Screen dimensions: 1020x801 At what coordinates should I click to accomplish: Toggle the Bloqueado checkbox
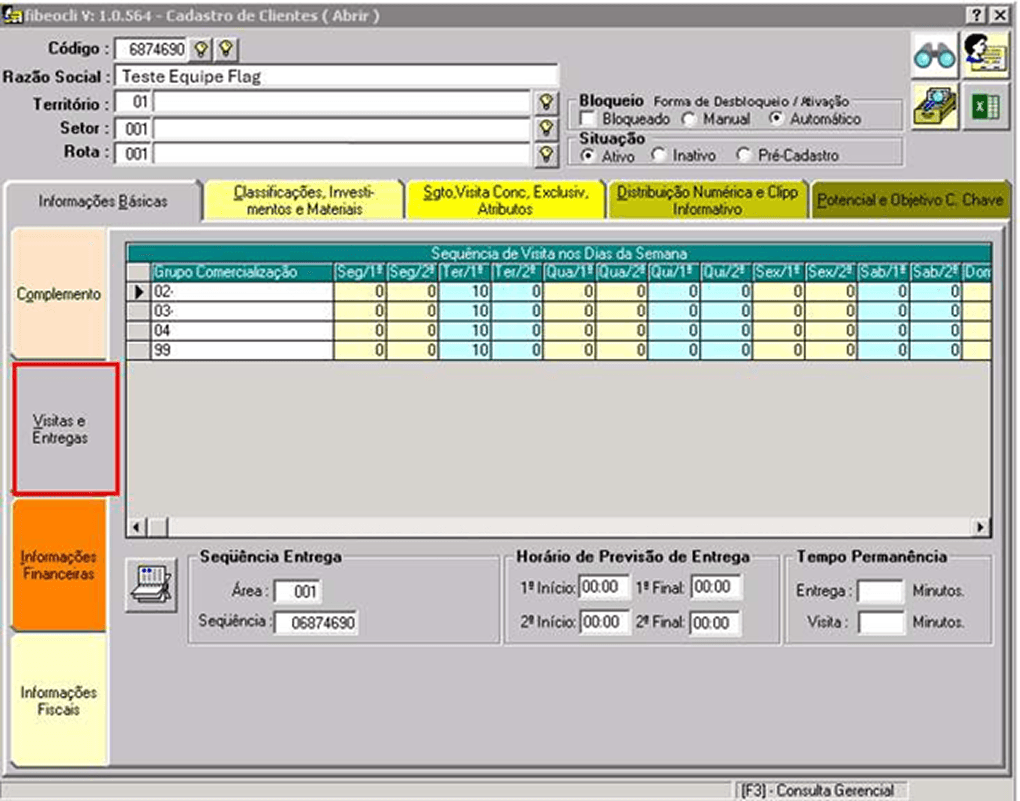click(x=587, y=119)
